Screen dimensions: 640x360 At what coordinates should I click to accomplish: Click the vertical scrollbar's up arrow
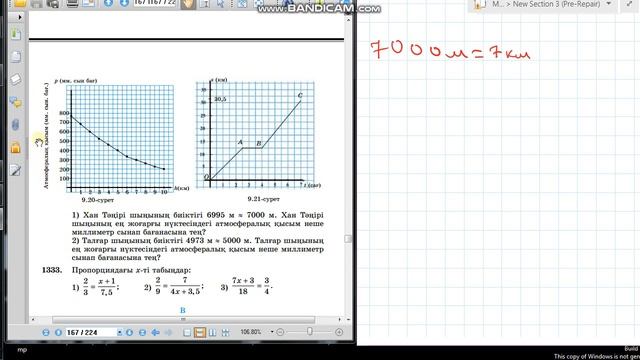tap(348, 19)
